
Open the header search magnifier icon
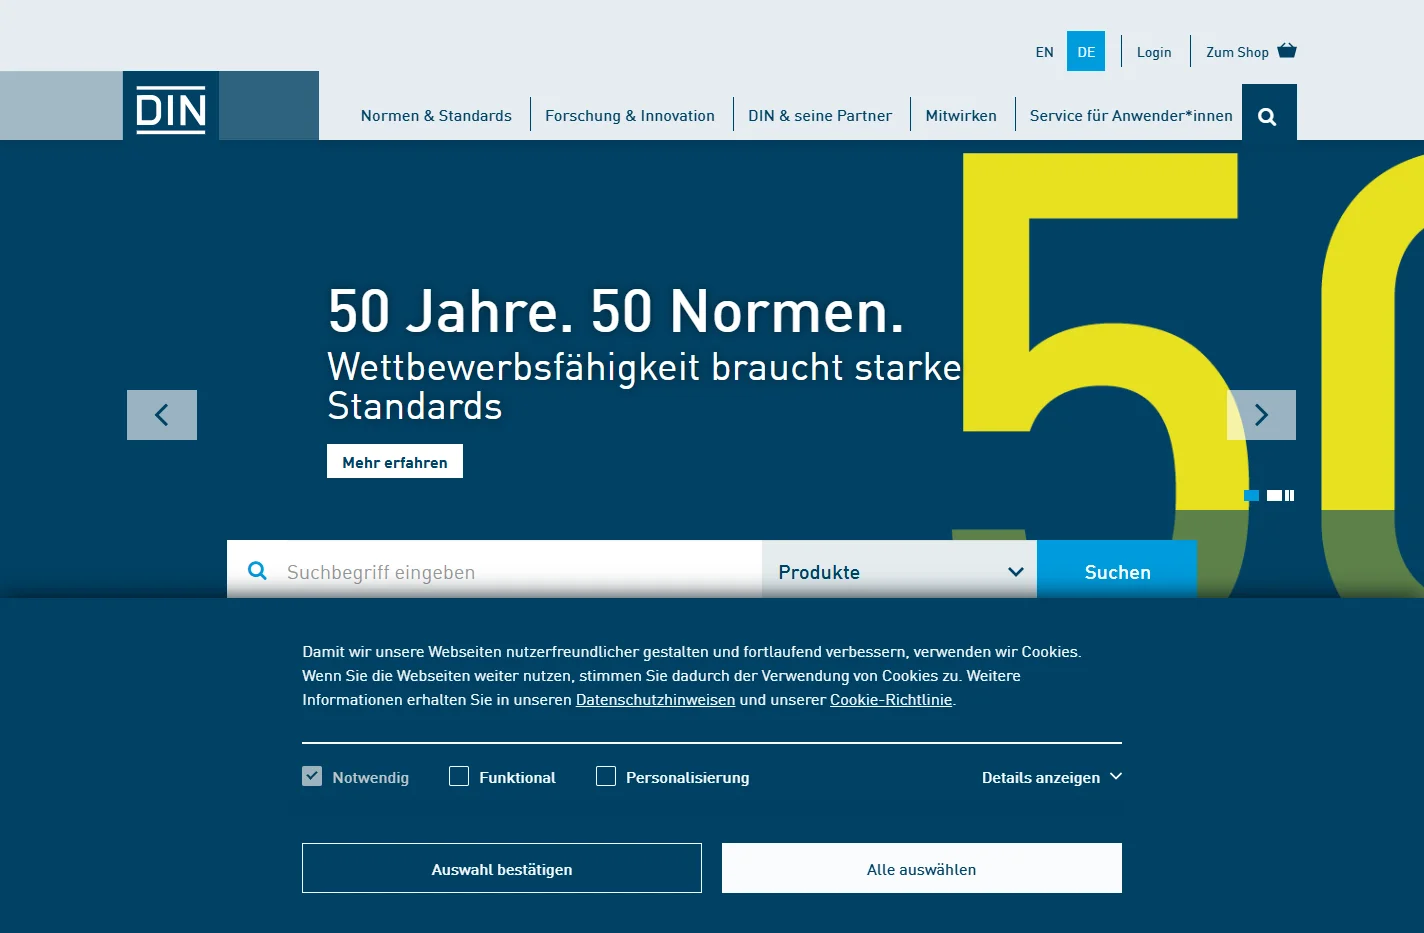pyautogui.click(x=1268, y=115)
